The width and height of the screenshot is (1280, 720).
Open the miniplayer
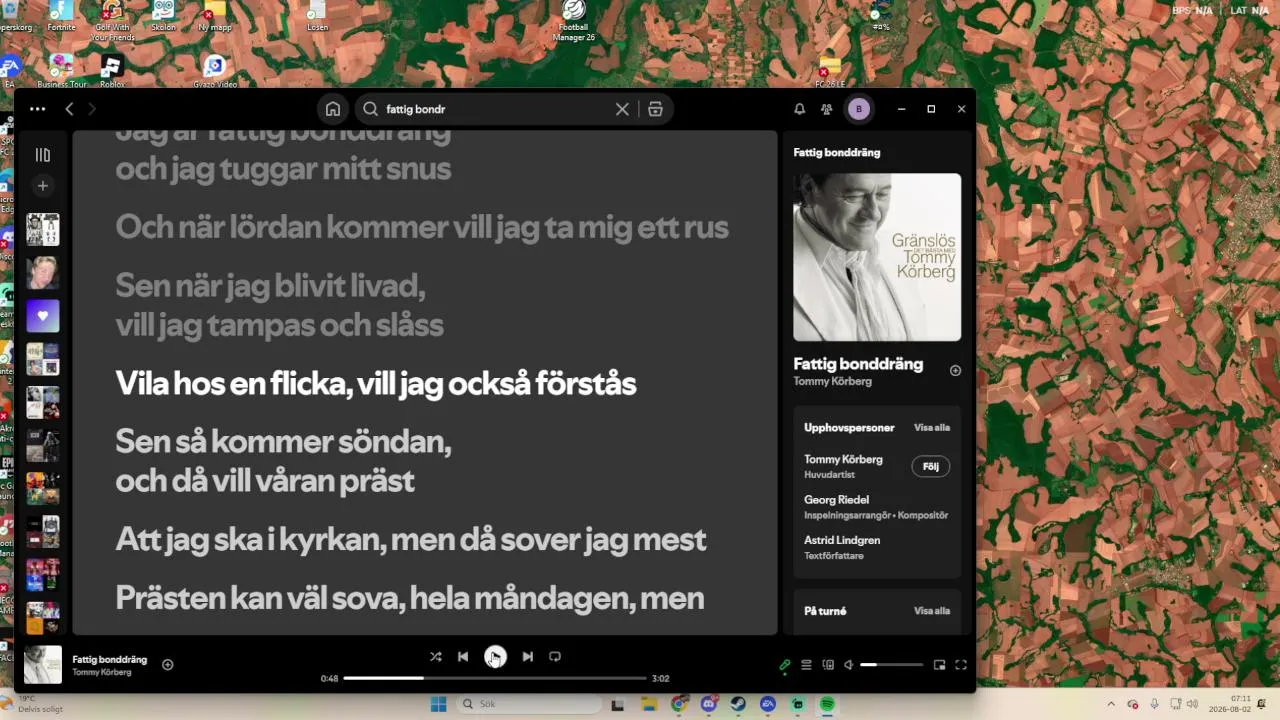point(939,665)
